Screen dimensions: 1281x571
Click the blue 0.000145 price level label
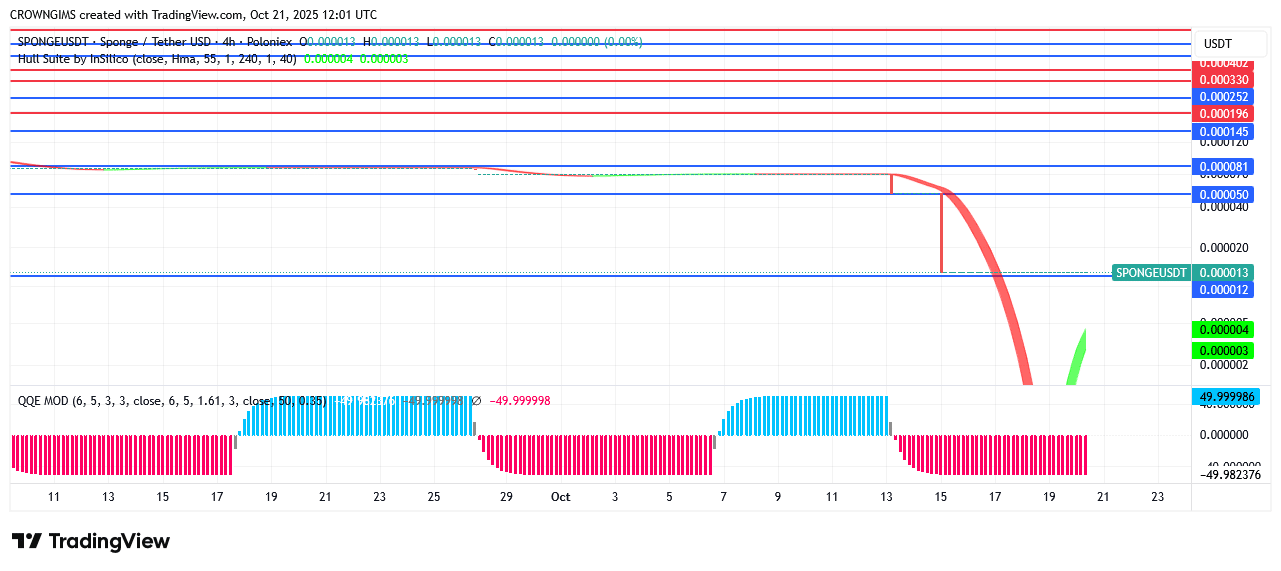click(x=1223, y=132)
